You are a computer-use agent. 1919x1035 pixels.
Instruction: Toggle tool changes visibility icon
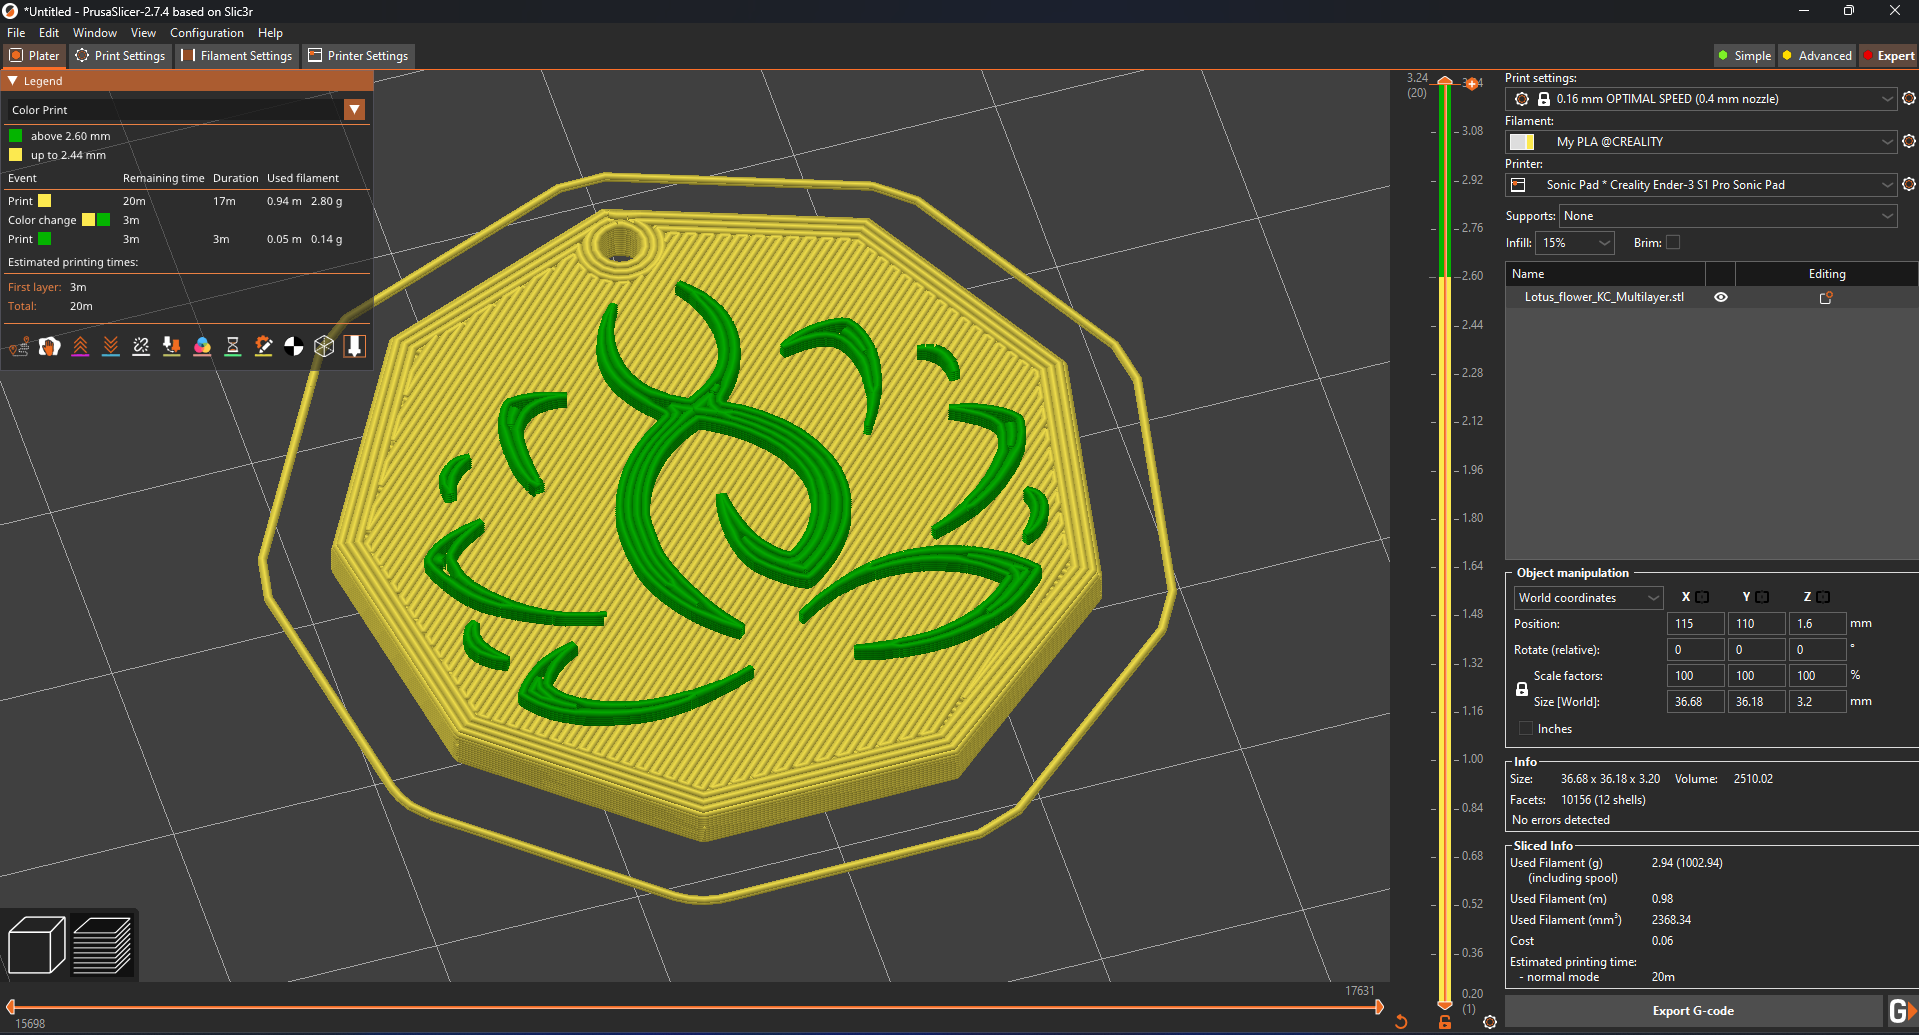(x=172, y=346)
